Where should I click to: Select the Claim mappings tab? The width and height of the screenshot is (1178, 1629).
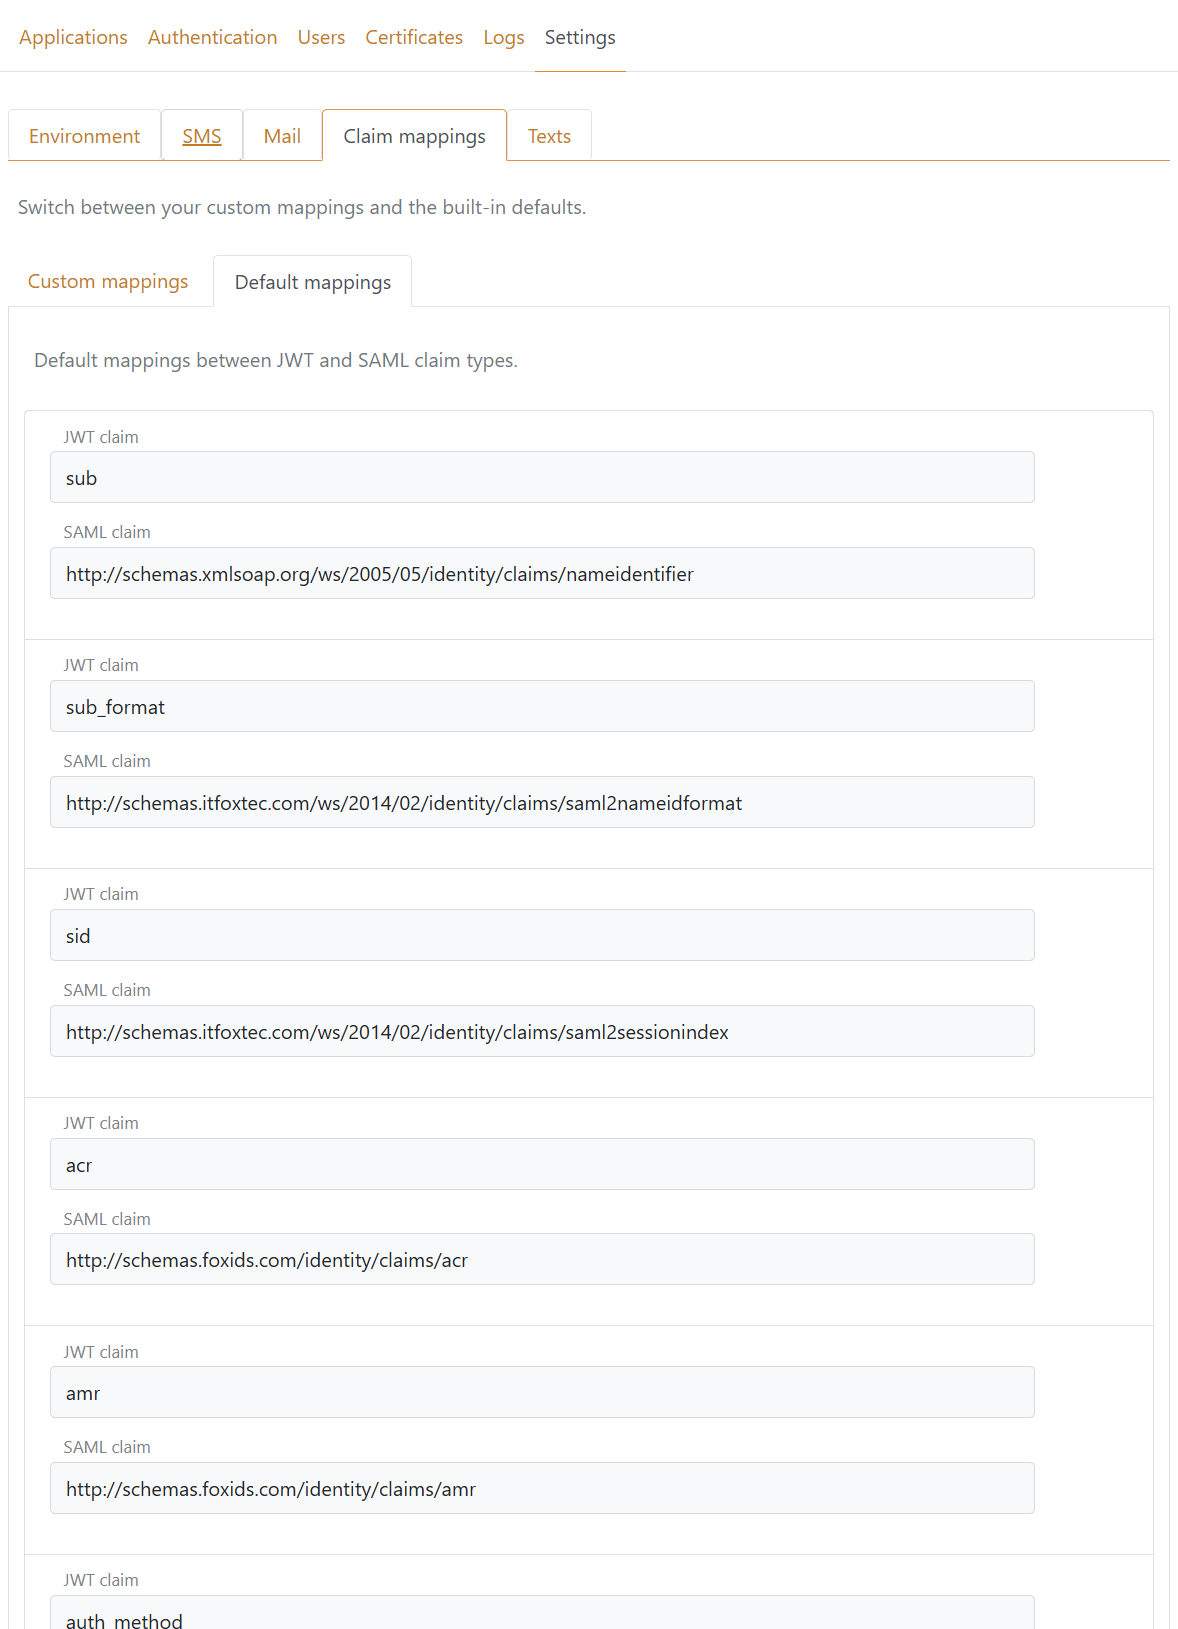pyautogui.click(x=414, y=136)
